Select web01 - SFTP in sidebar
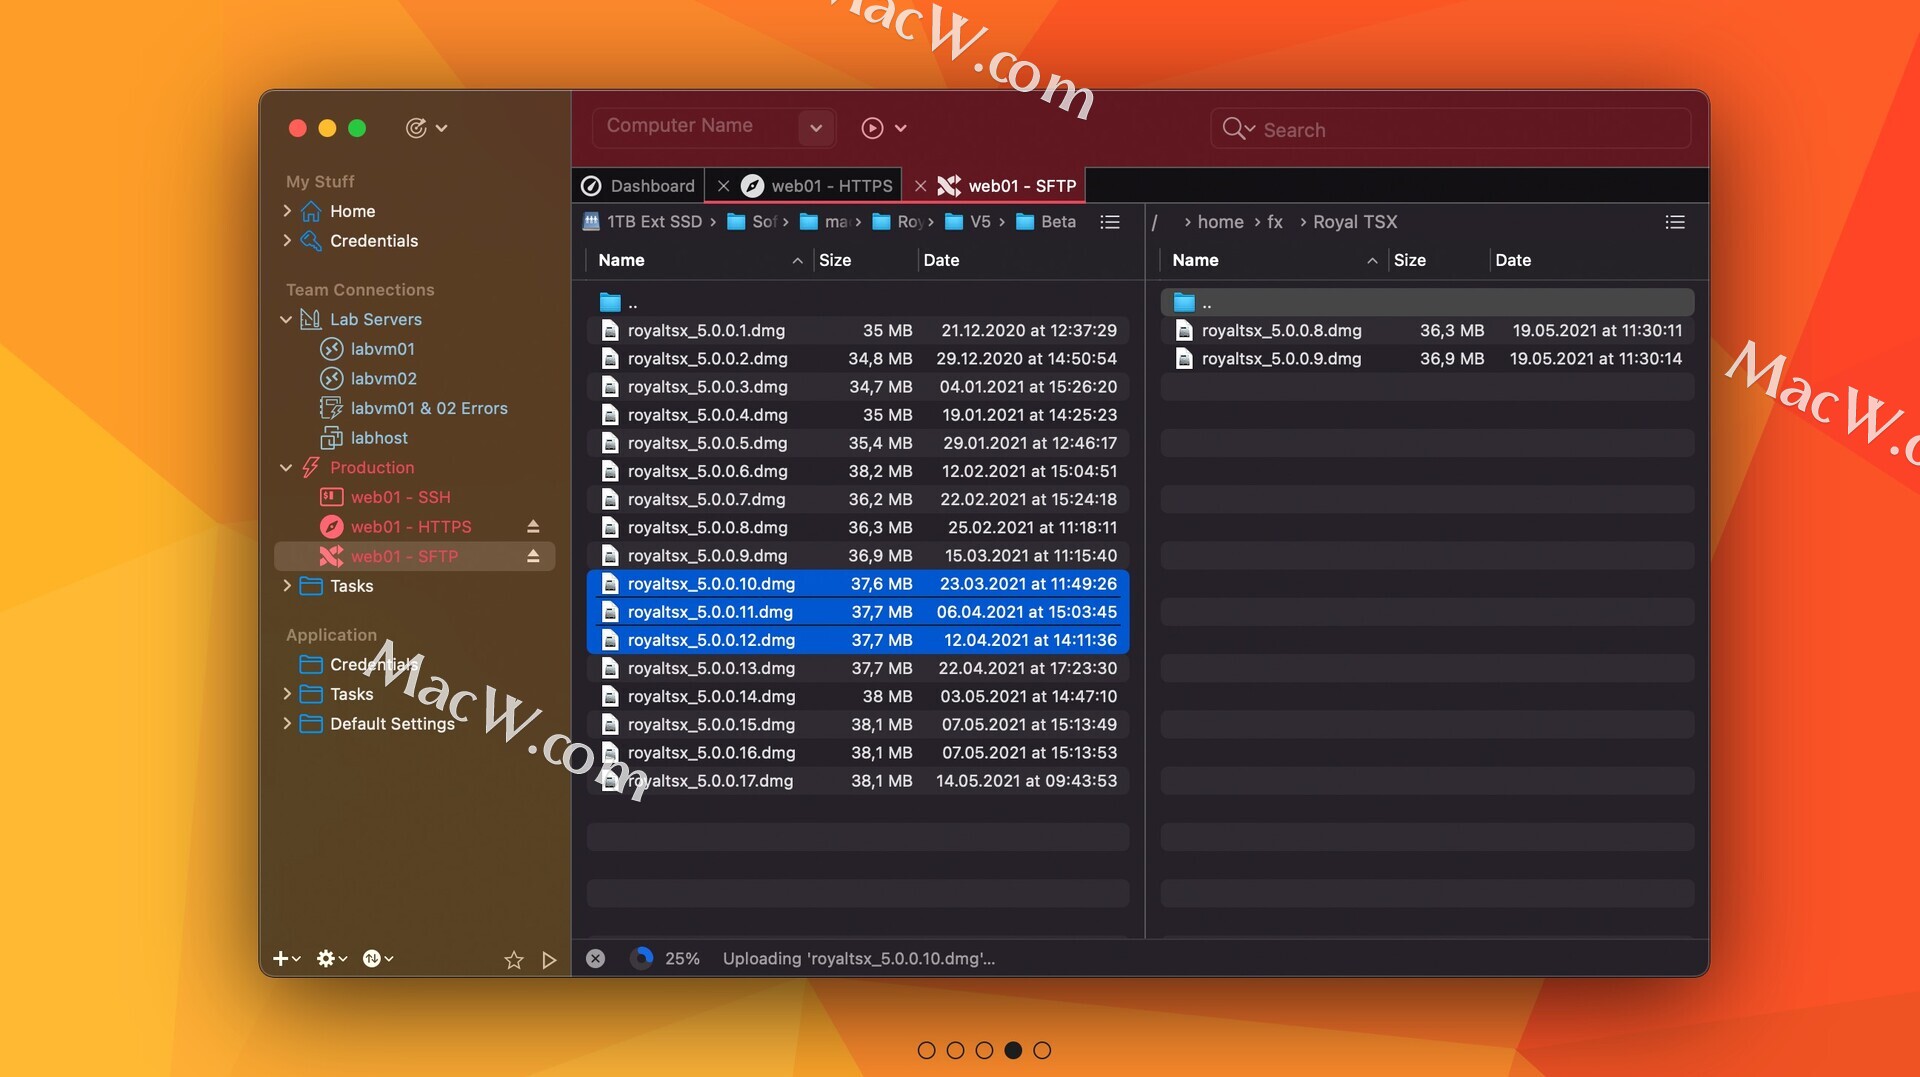Viewport: 1920px width, 1077px height. click(404, 556)
